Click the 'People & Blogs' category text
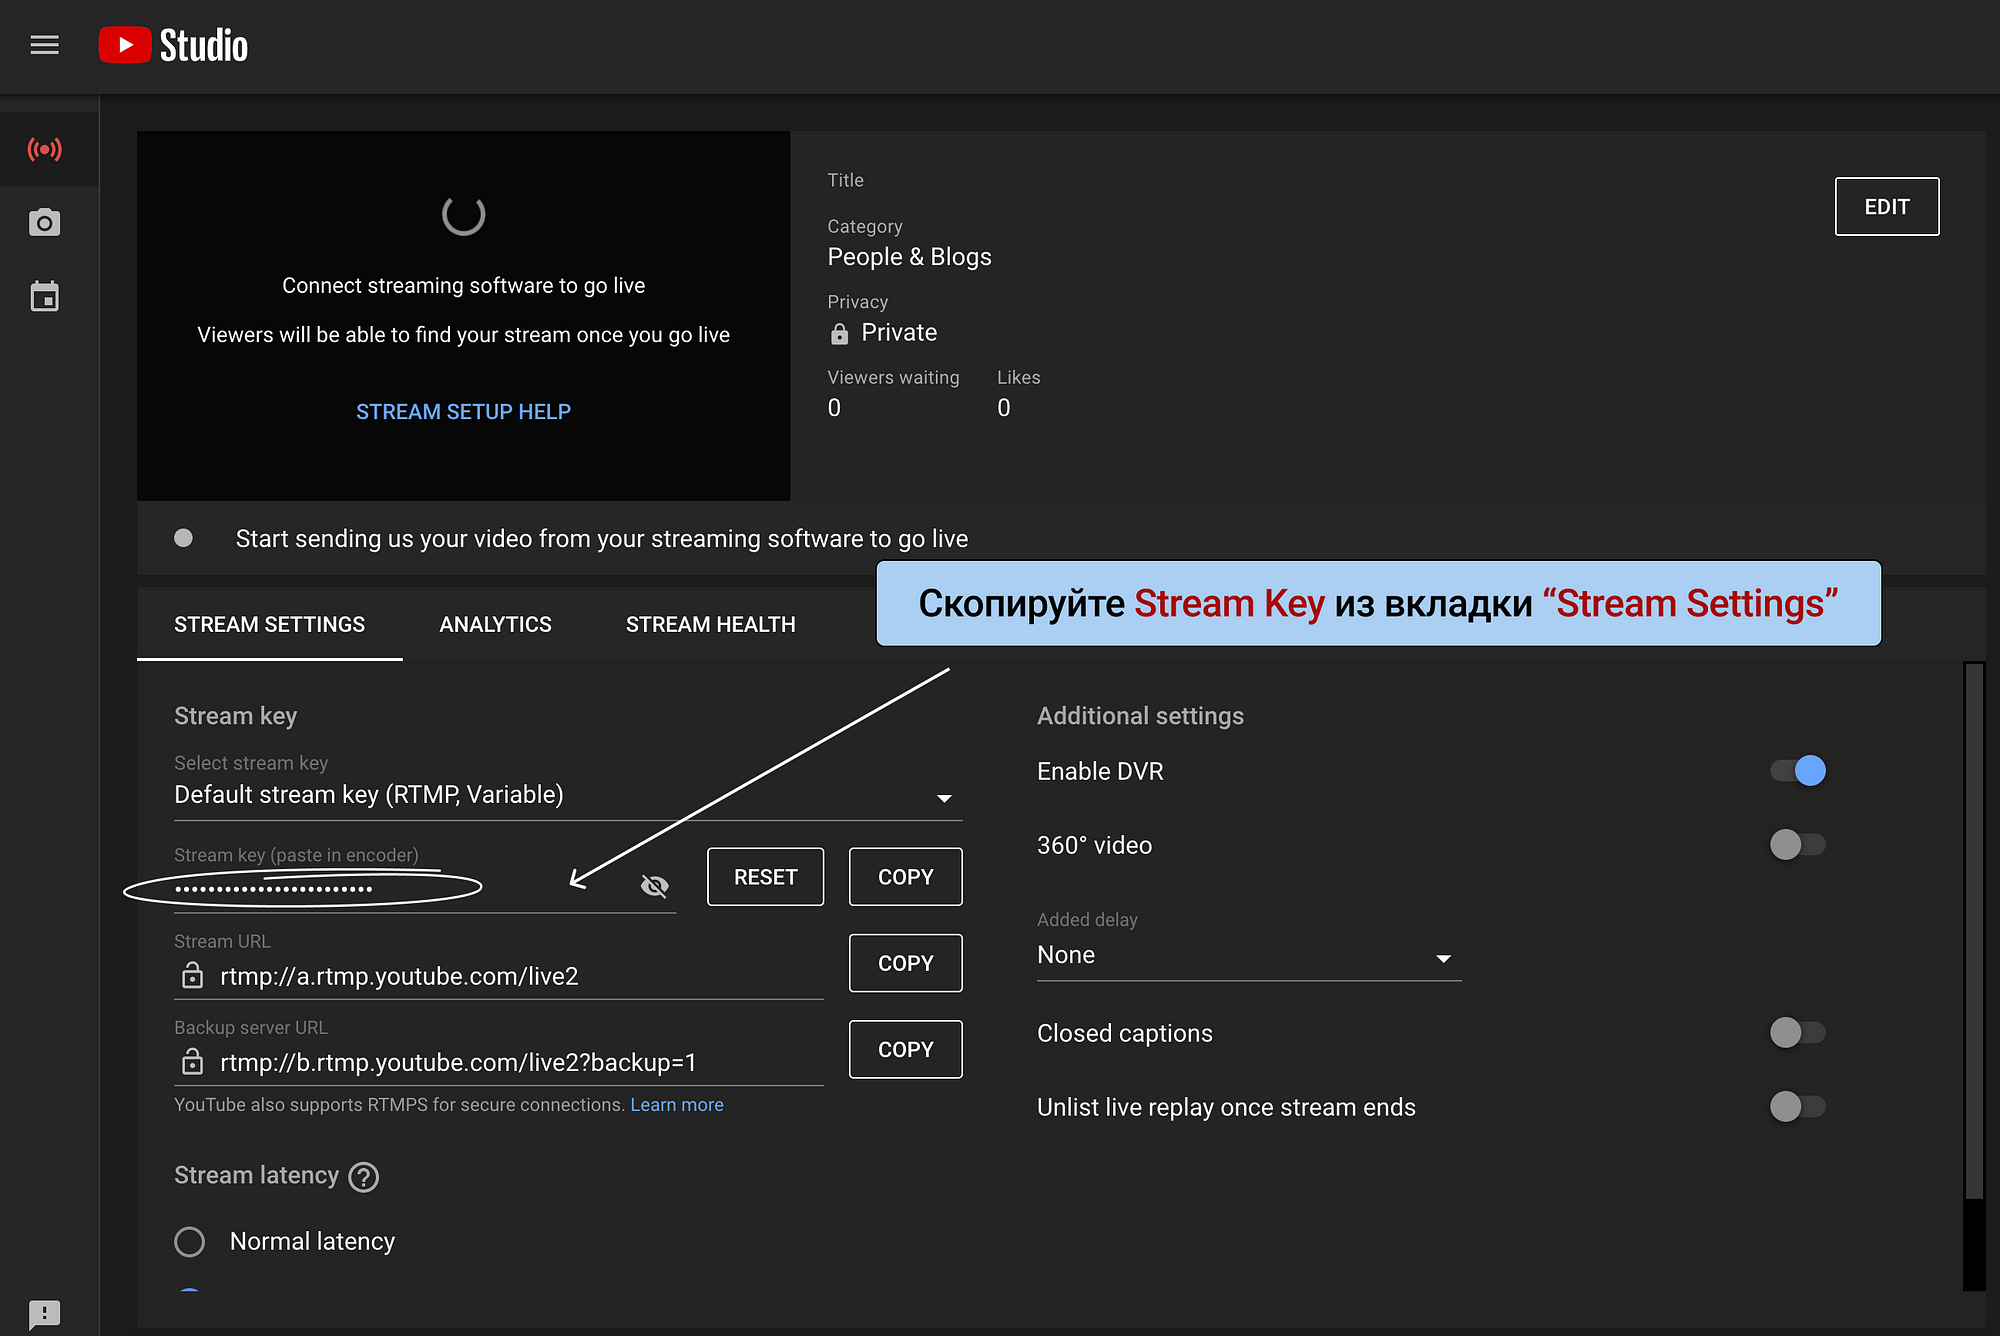 pos(910,257)
